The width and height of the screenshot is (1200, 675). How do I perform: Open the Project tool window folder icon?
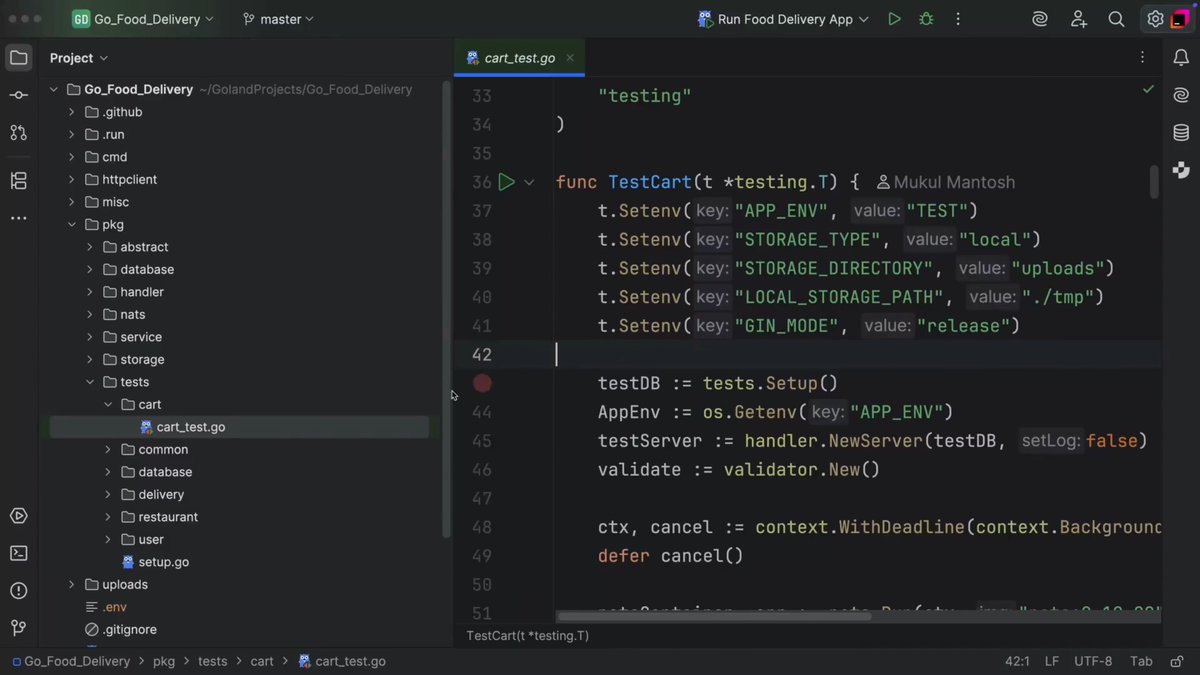tap(19, 58)
